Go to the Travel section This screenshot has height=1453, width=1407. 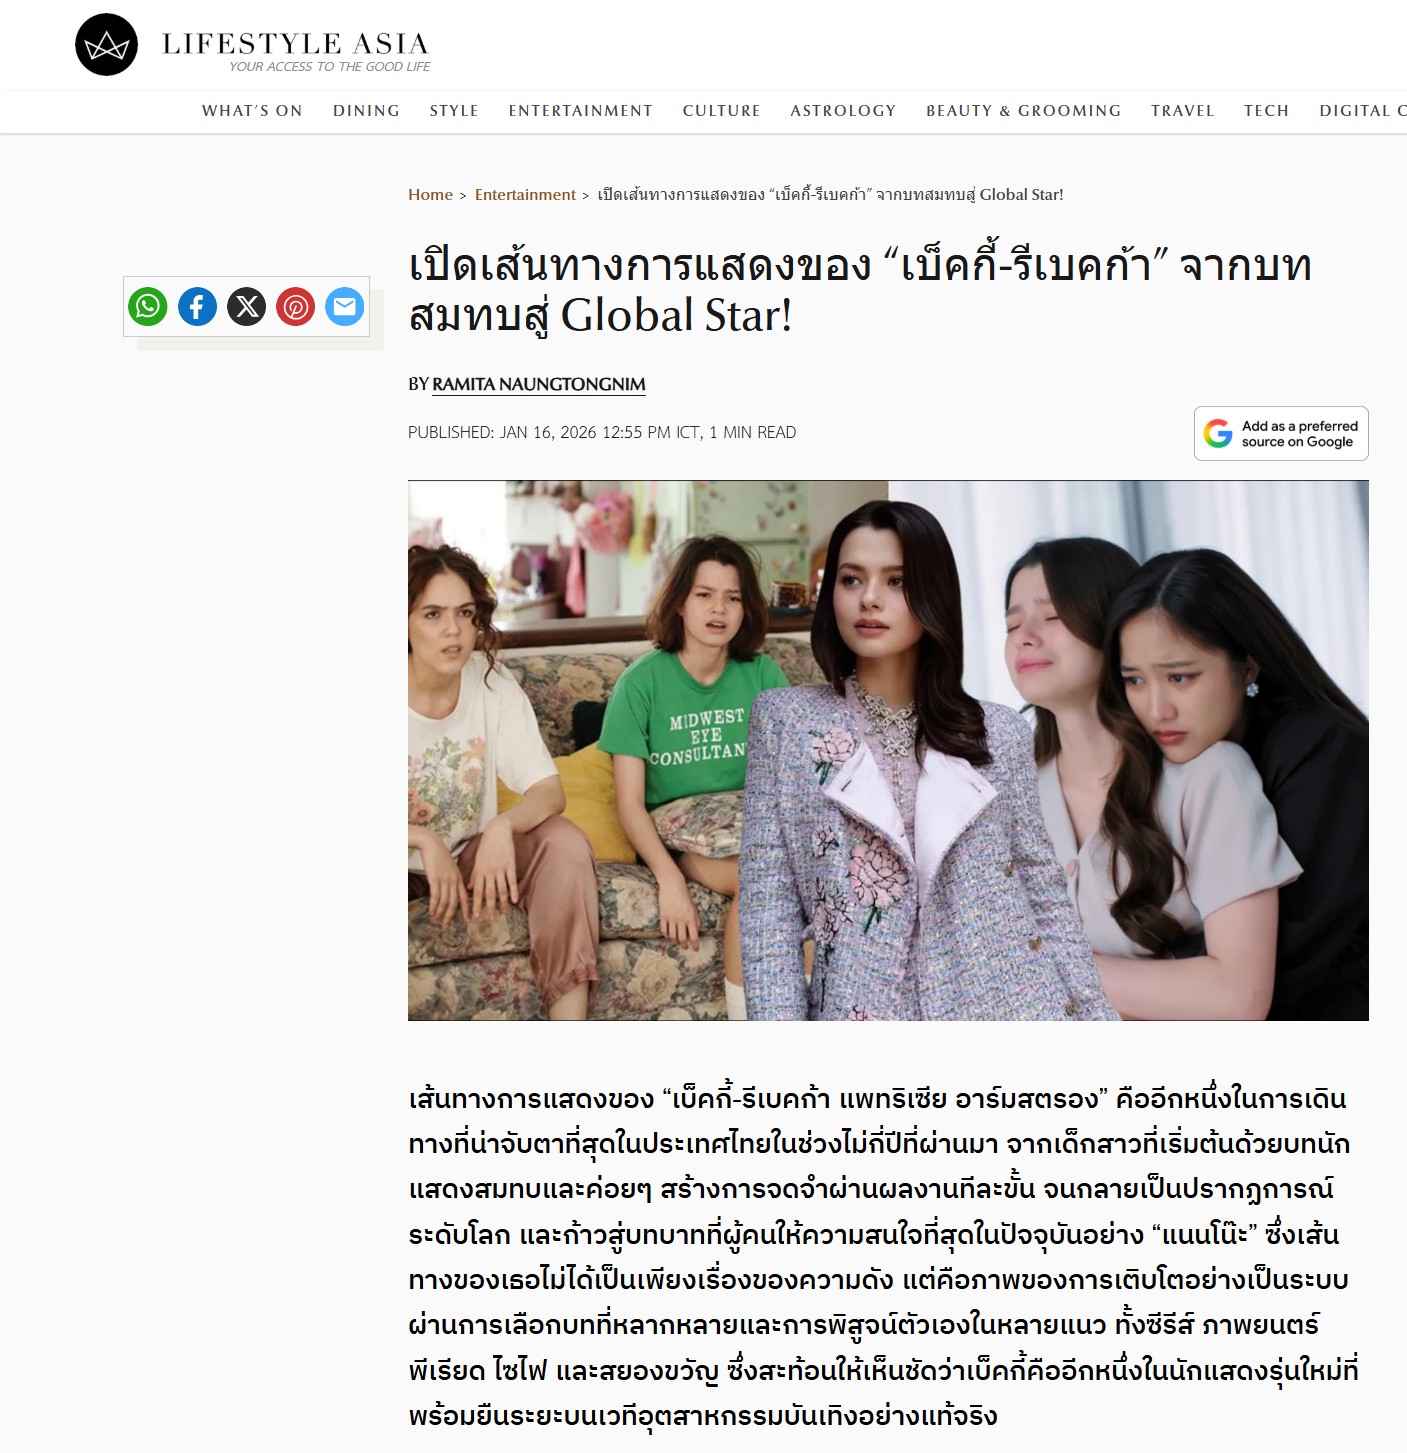coord(1182,111)
